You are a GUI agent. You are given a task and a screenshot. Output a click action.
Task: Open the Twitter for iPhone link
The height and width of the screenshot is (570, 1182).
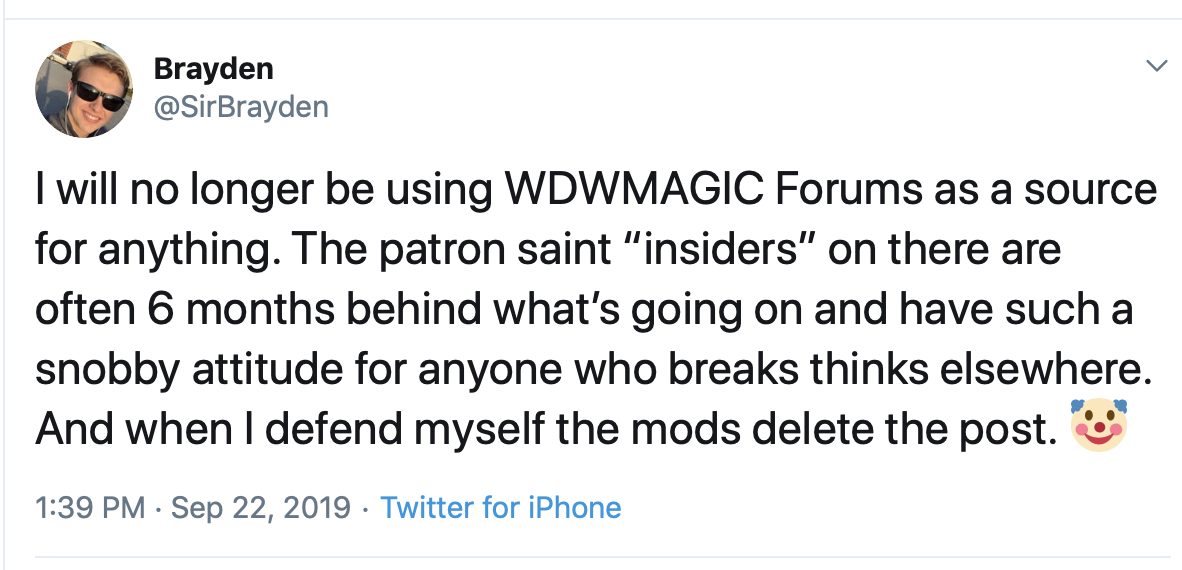coord(501,508)
